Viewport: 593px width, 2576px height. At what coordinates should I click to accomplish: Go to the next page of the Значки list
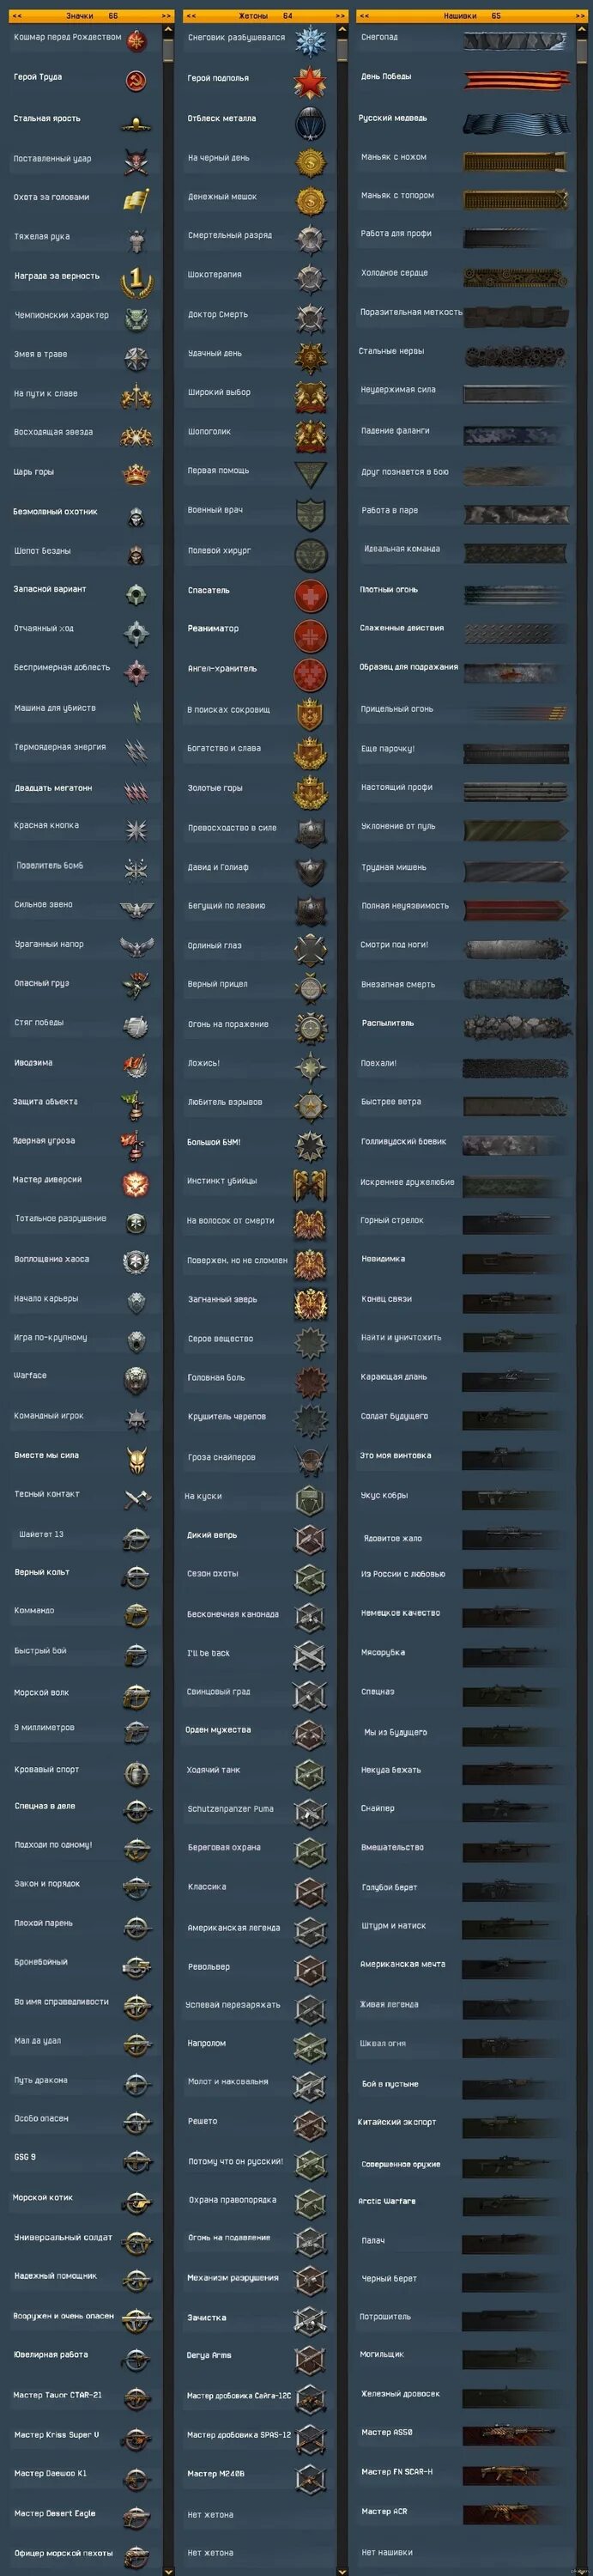click(x=166, y=16)
